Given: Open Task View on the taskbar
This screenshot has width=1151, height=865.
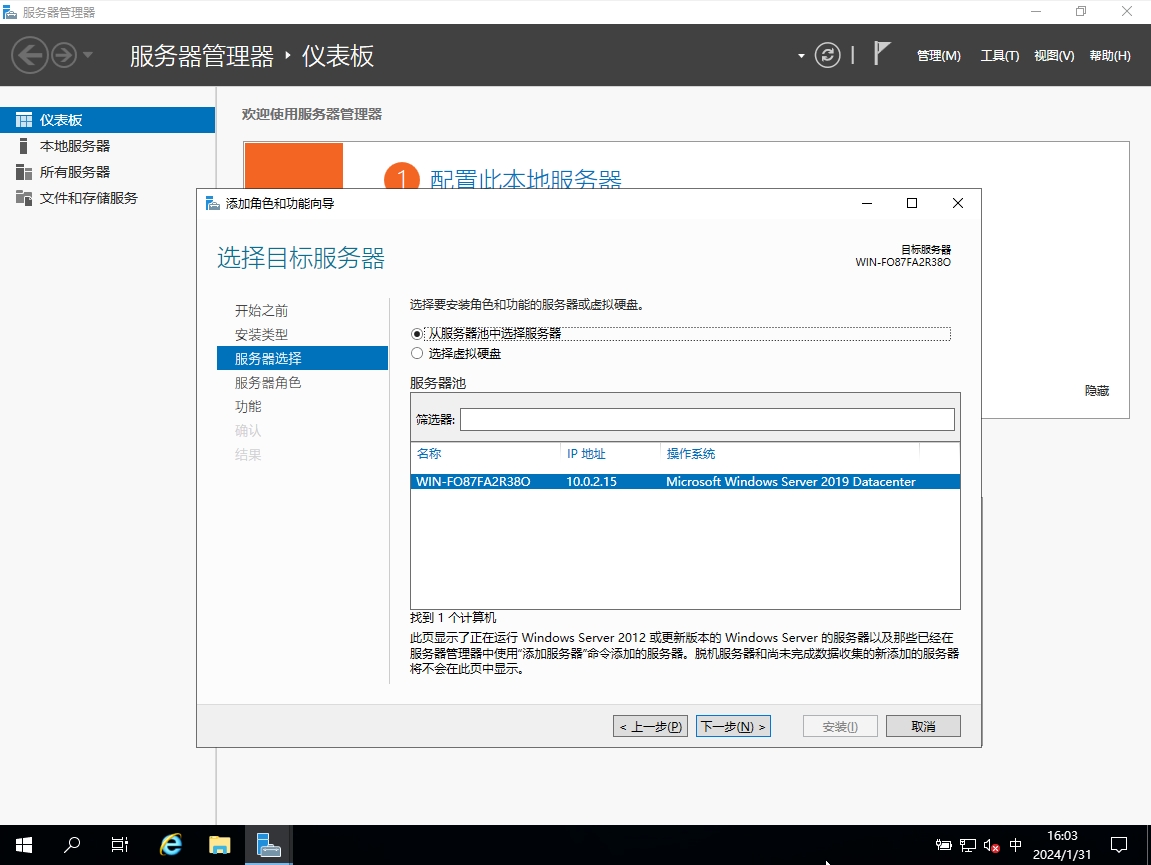Looking at the screenshot, I should click(120, 845).
